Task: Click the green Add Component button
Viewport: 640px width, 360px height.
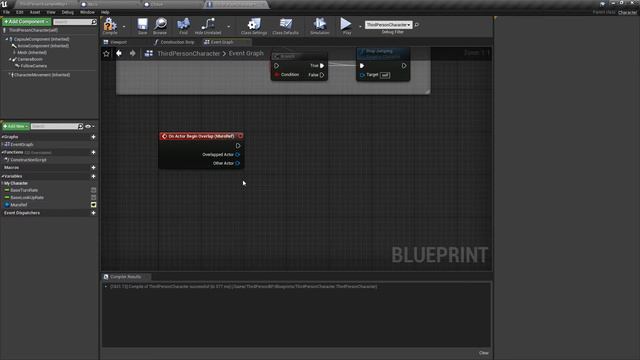Action: [x=26, y=22]
